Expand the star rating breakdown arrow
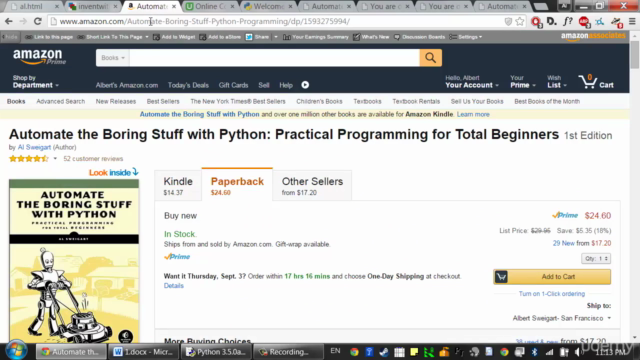Image resolution: width=640 pixels, height=360 pixels. (x=55, y=159)
